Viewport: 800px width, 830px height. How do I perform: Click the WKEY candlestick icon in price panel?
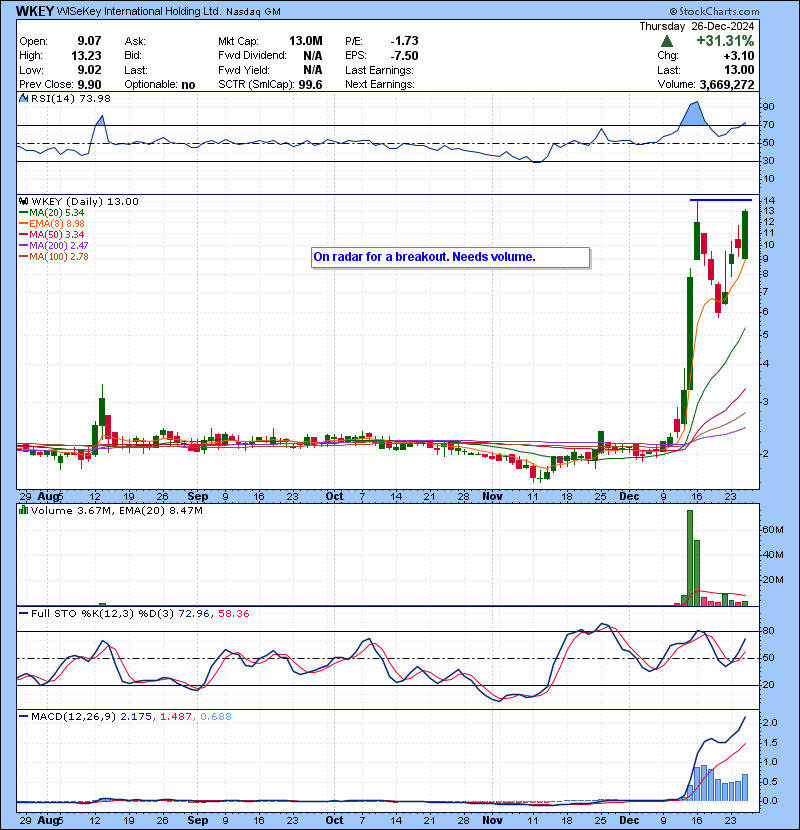click(x=23, y=201)
